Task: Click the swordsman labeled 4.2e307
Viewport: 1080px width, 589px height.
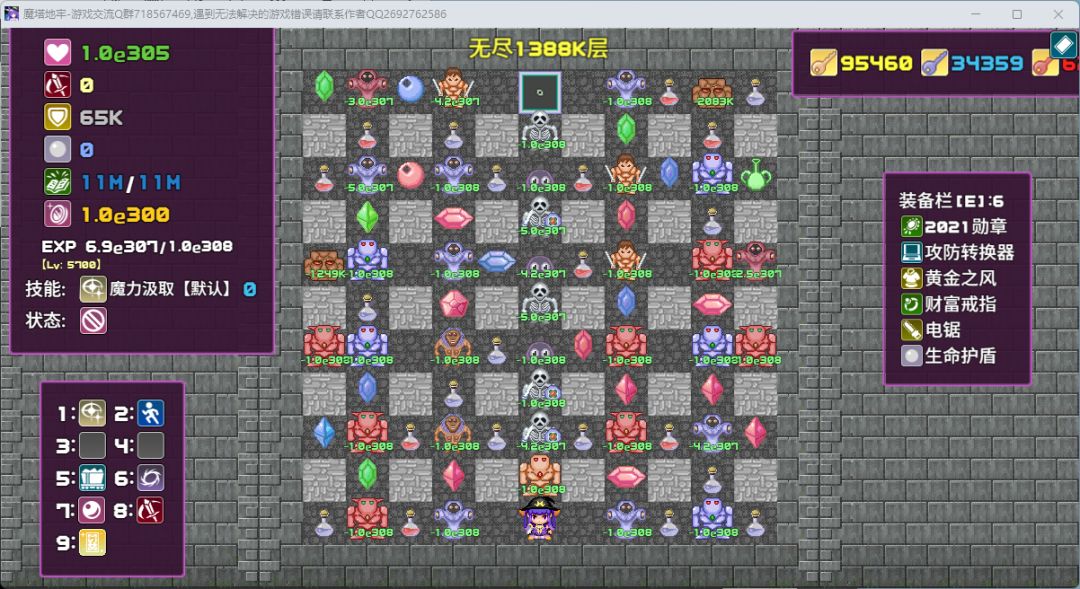Action: 453,87
